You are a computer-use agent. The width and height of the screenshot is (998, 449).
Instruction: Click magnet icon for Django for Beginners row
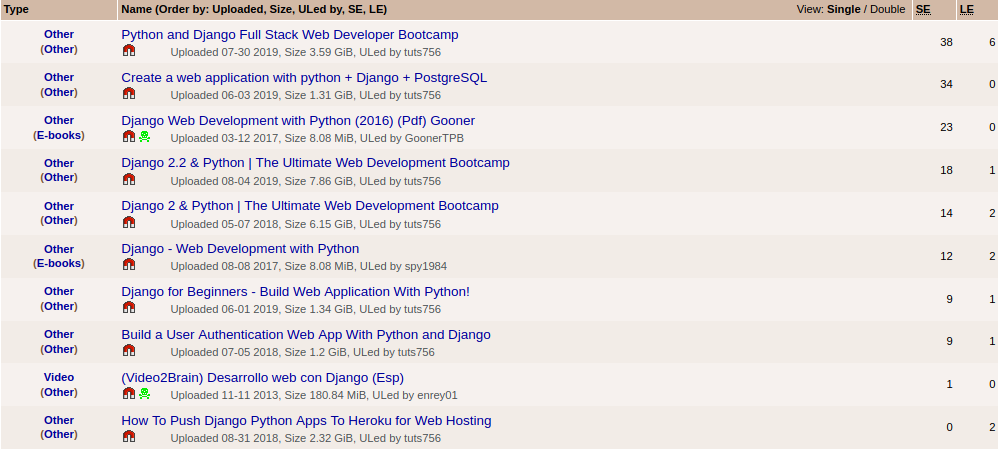(129, 308)
